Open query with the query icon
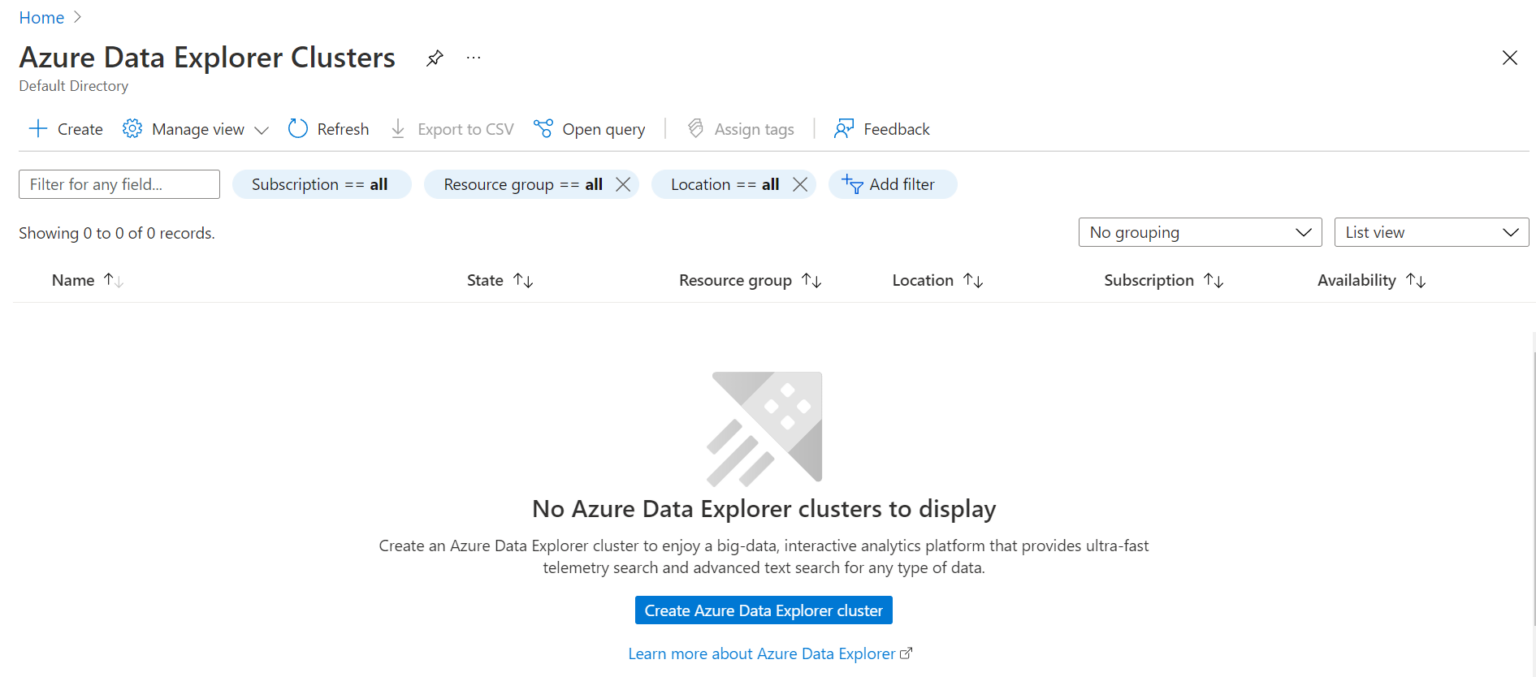1536x677 pixels. (543, 128)
